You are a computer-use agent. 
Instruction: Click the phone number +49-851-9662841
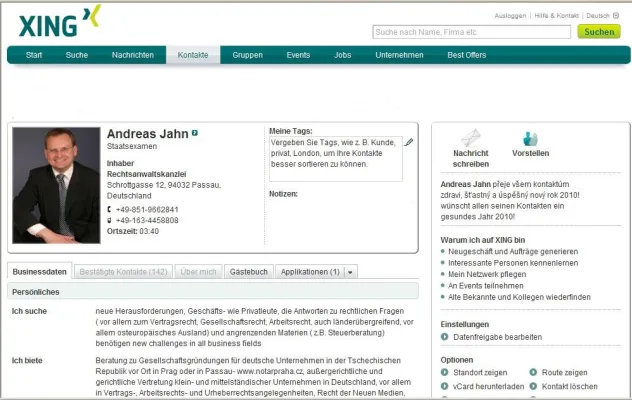tap(147, 209)
